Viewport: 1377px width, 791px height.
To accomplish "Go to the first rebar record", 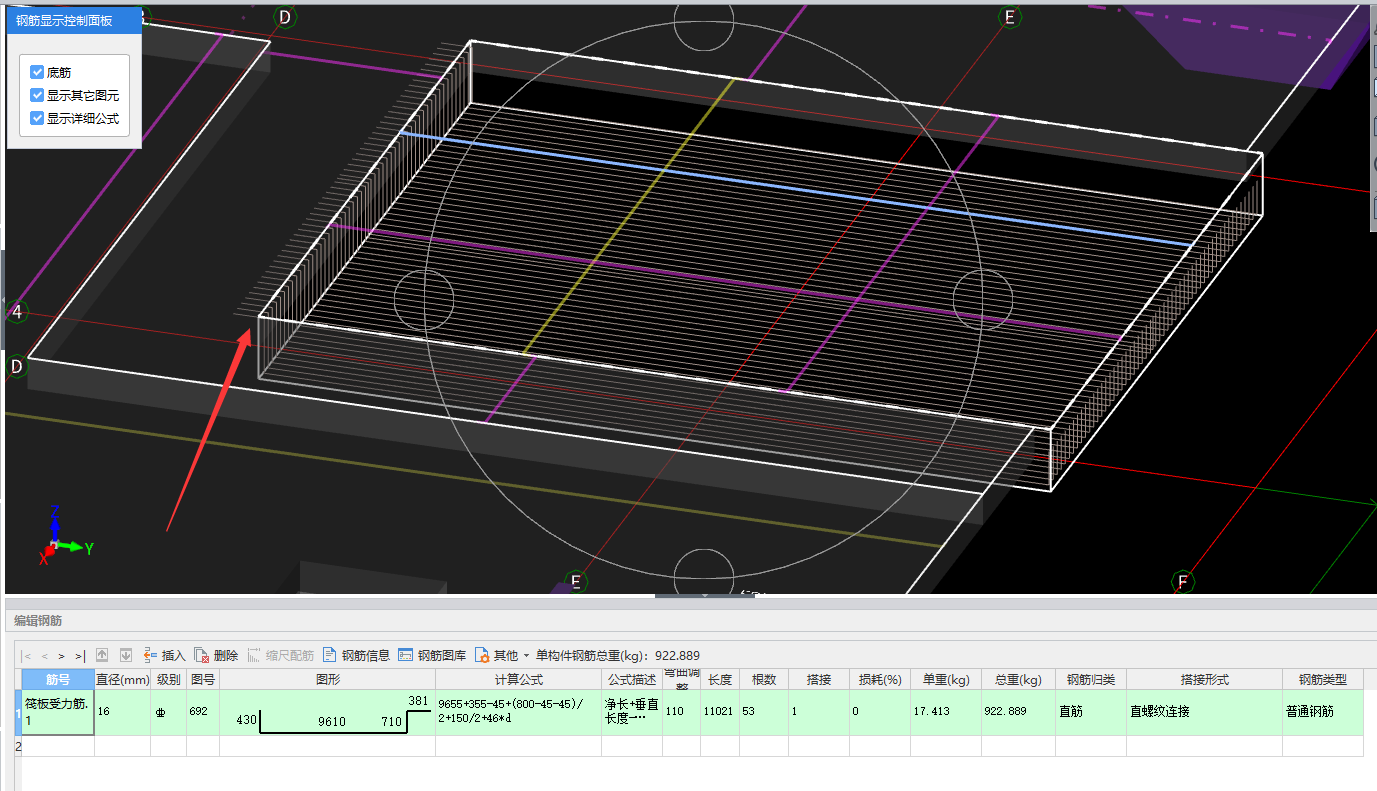I will pyautogui.click(x=27, y=656).
